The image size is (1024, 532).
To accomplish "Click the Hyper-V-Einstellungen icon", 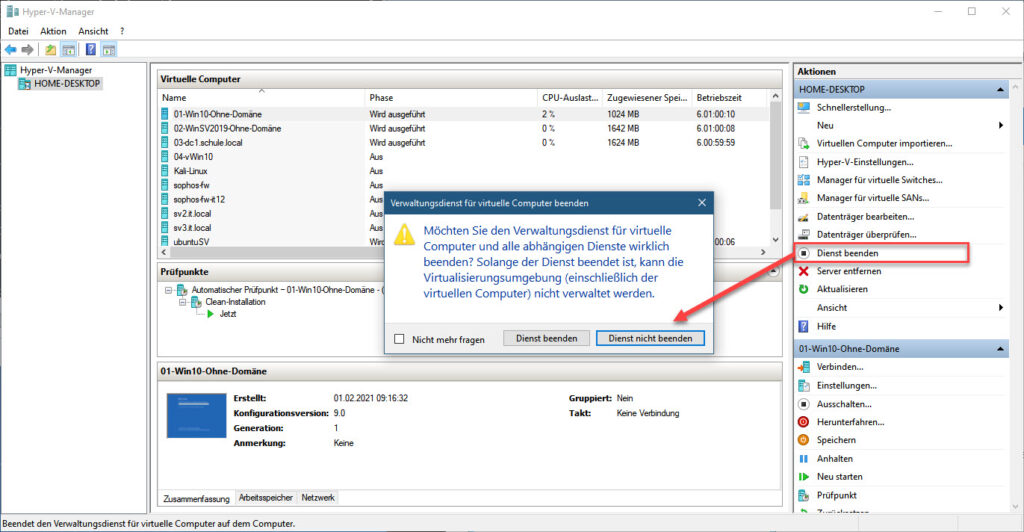I will pyautogui.click(x=804, y=162).
